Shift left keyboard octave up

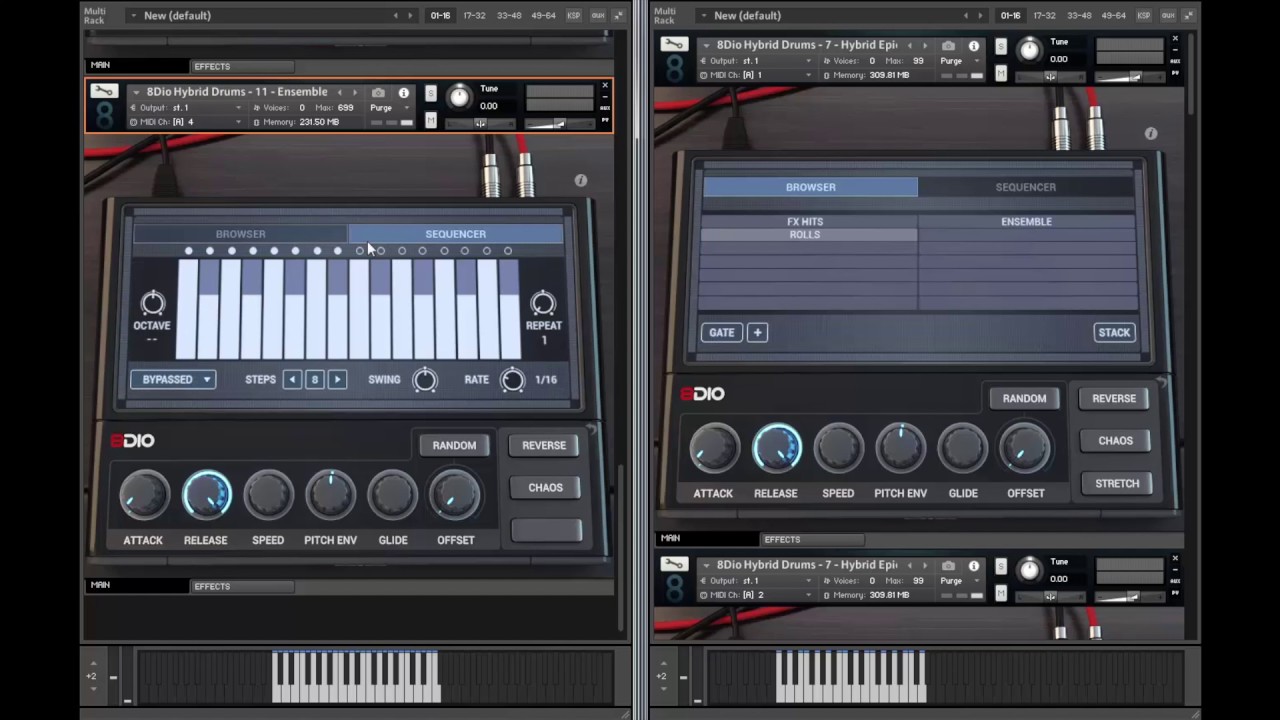point(92,663)
